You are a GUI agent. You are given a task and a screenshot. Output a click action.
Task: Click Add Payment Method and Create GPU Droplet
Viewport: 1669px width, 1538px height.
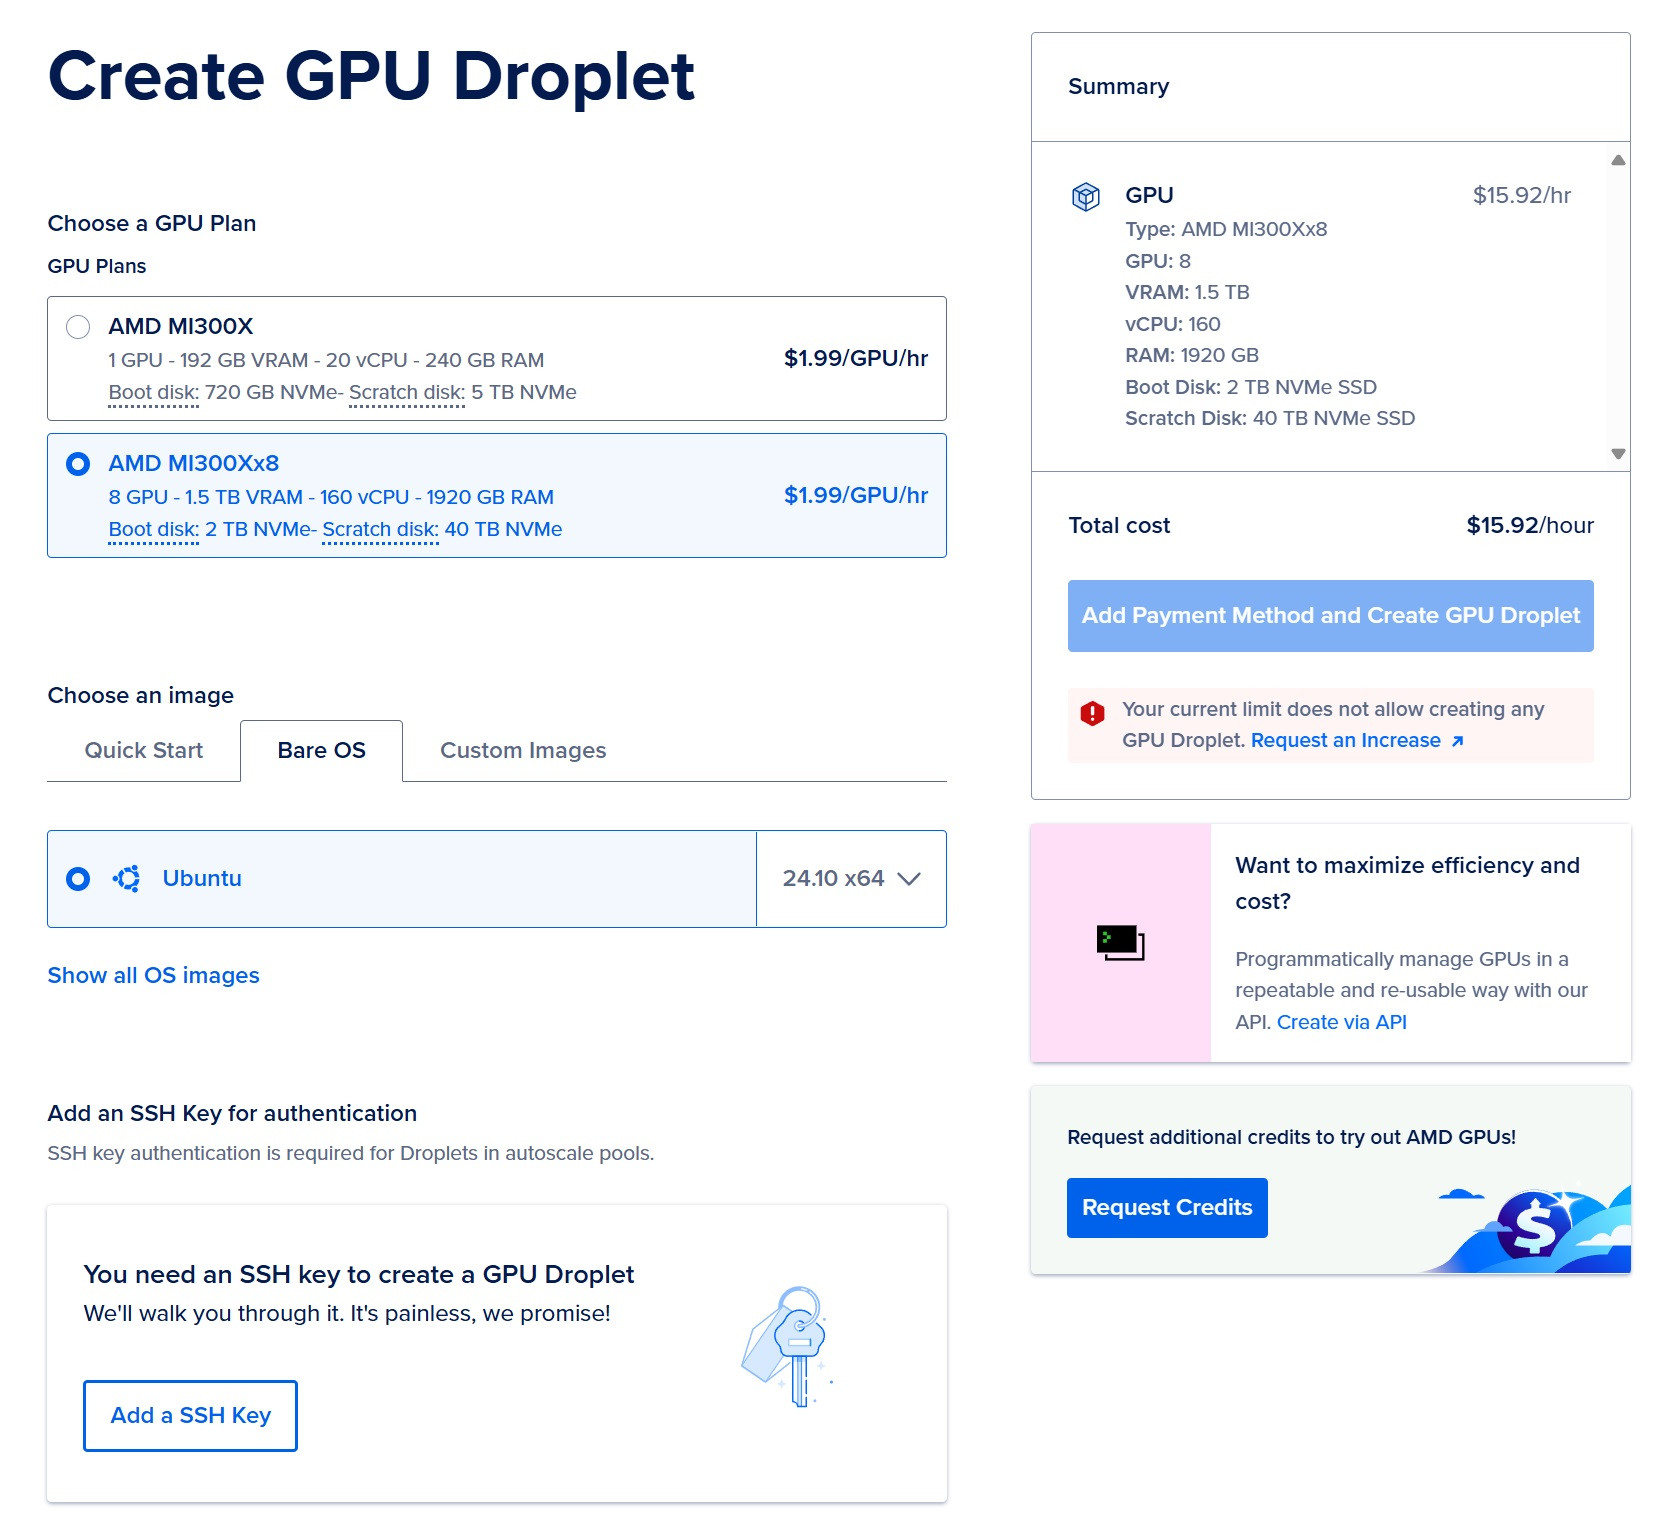tap(1330, 616)
